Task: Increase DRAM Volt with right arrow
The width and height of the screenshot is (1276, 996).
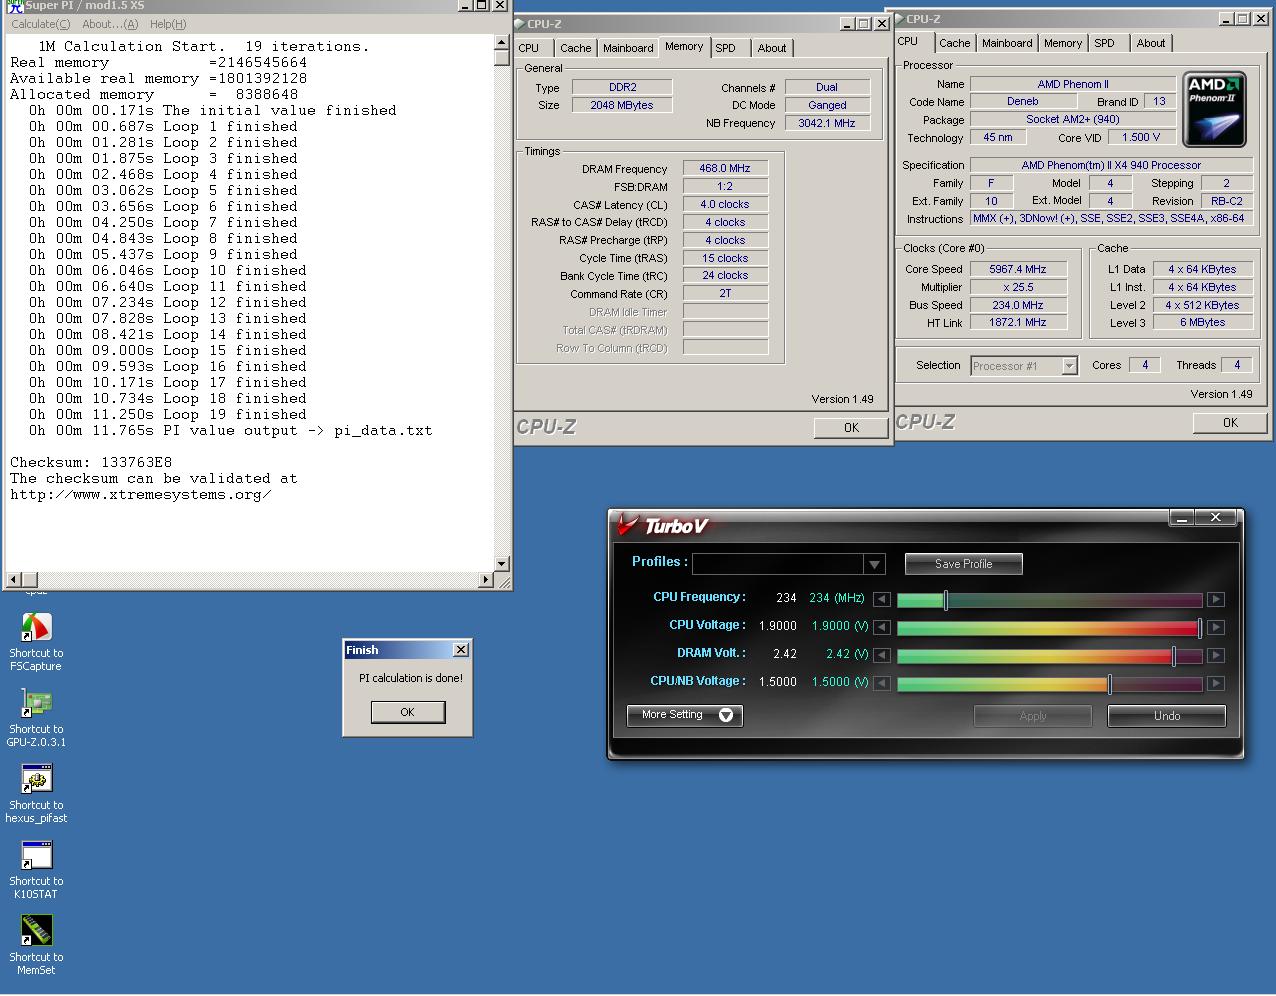Action: tap(1216, 655)
